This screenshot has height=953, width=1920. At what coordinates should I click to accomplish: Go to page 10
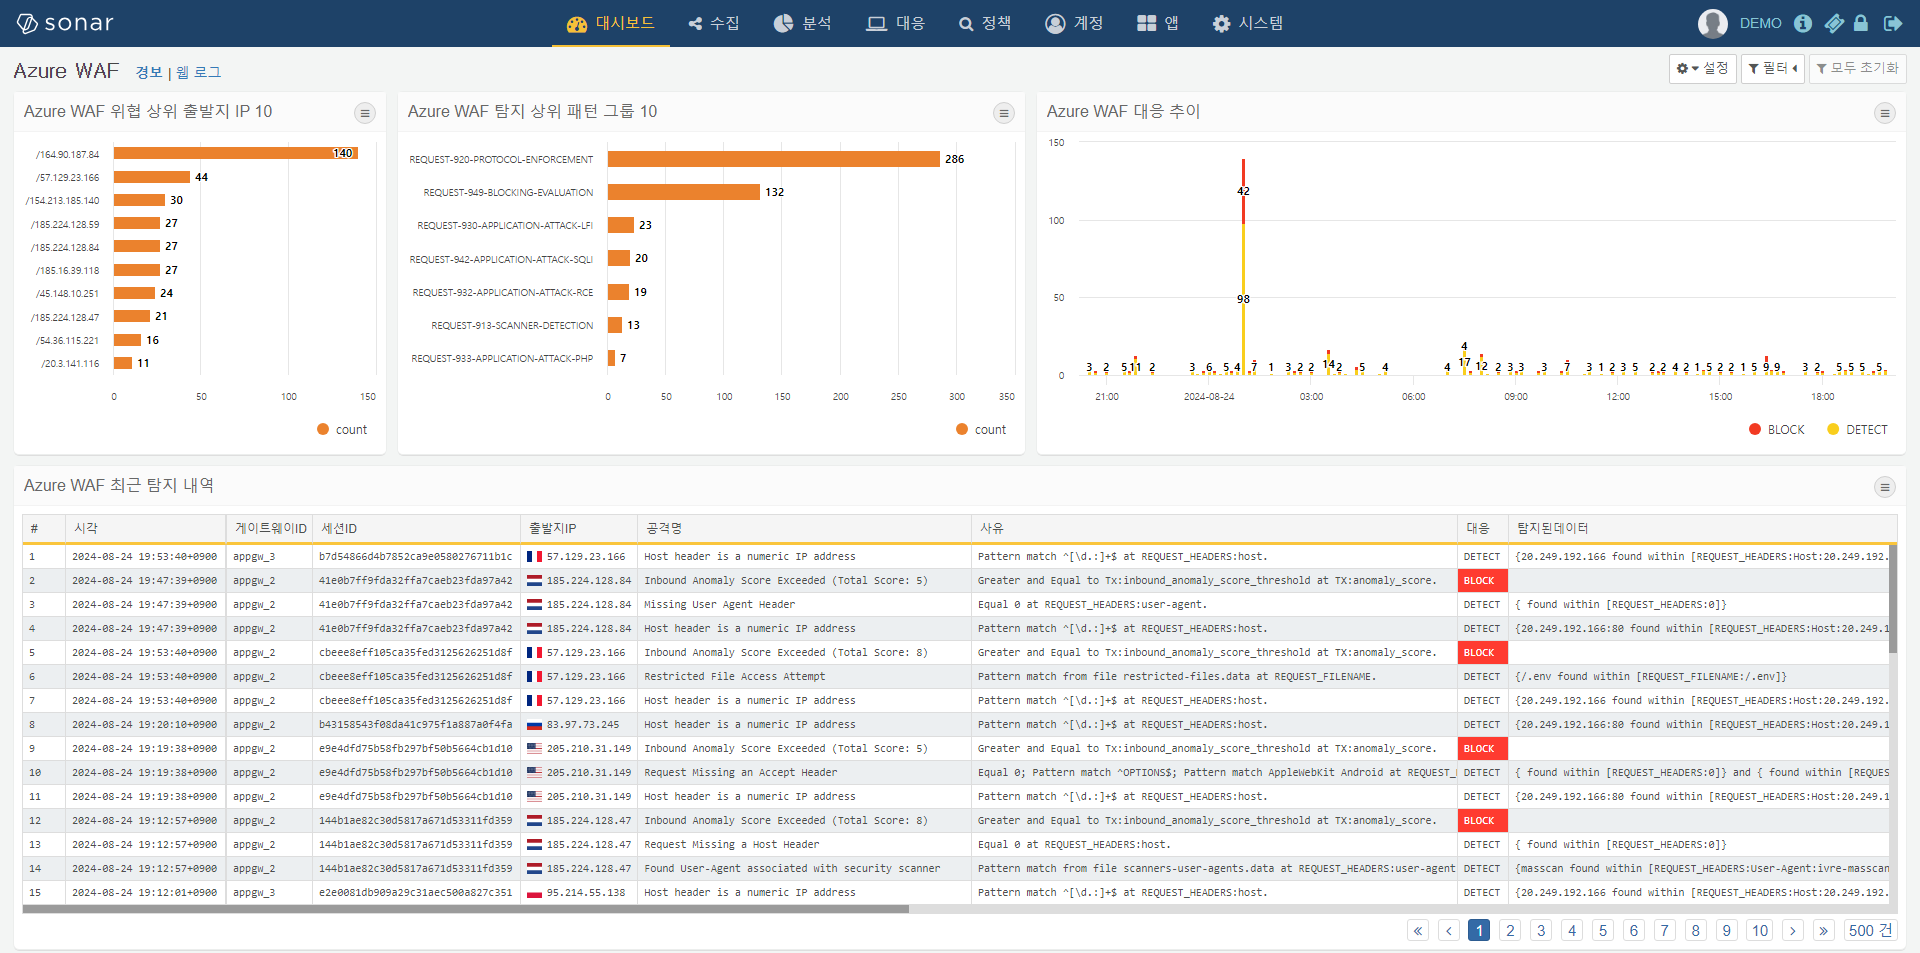click(x=1760, y=930)
